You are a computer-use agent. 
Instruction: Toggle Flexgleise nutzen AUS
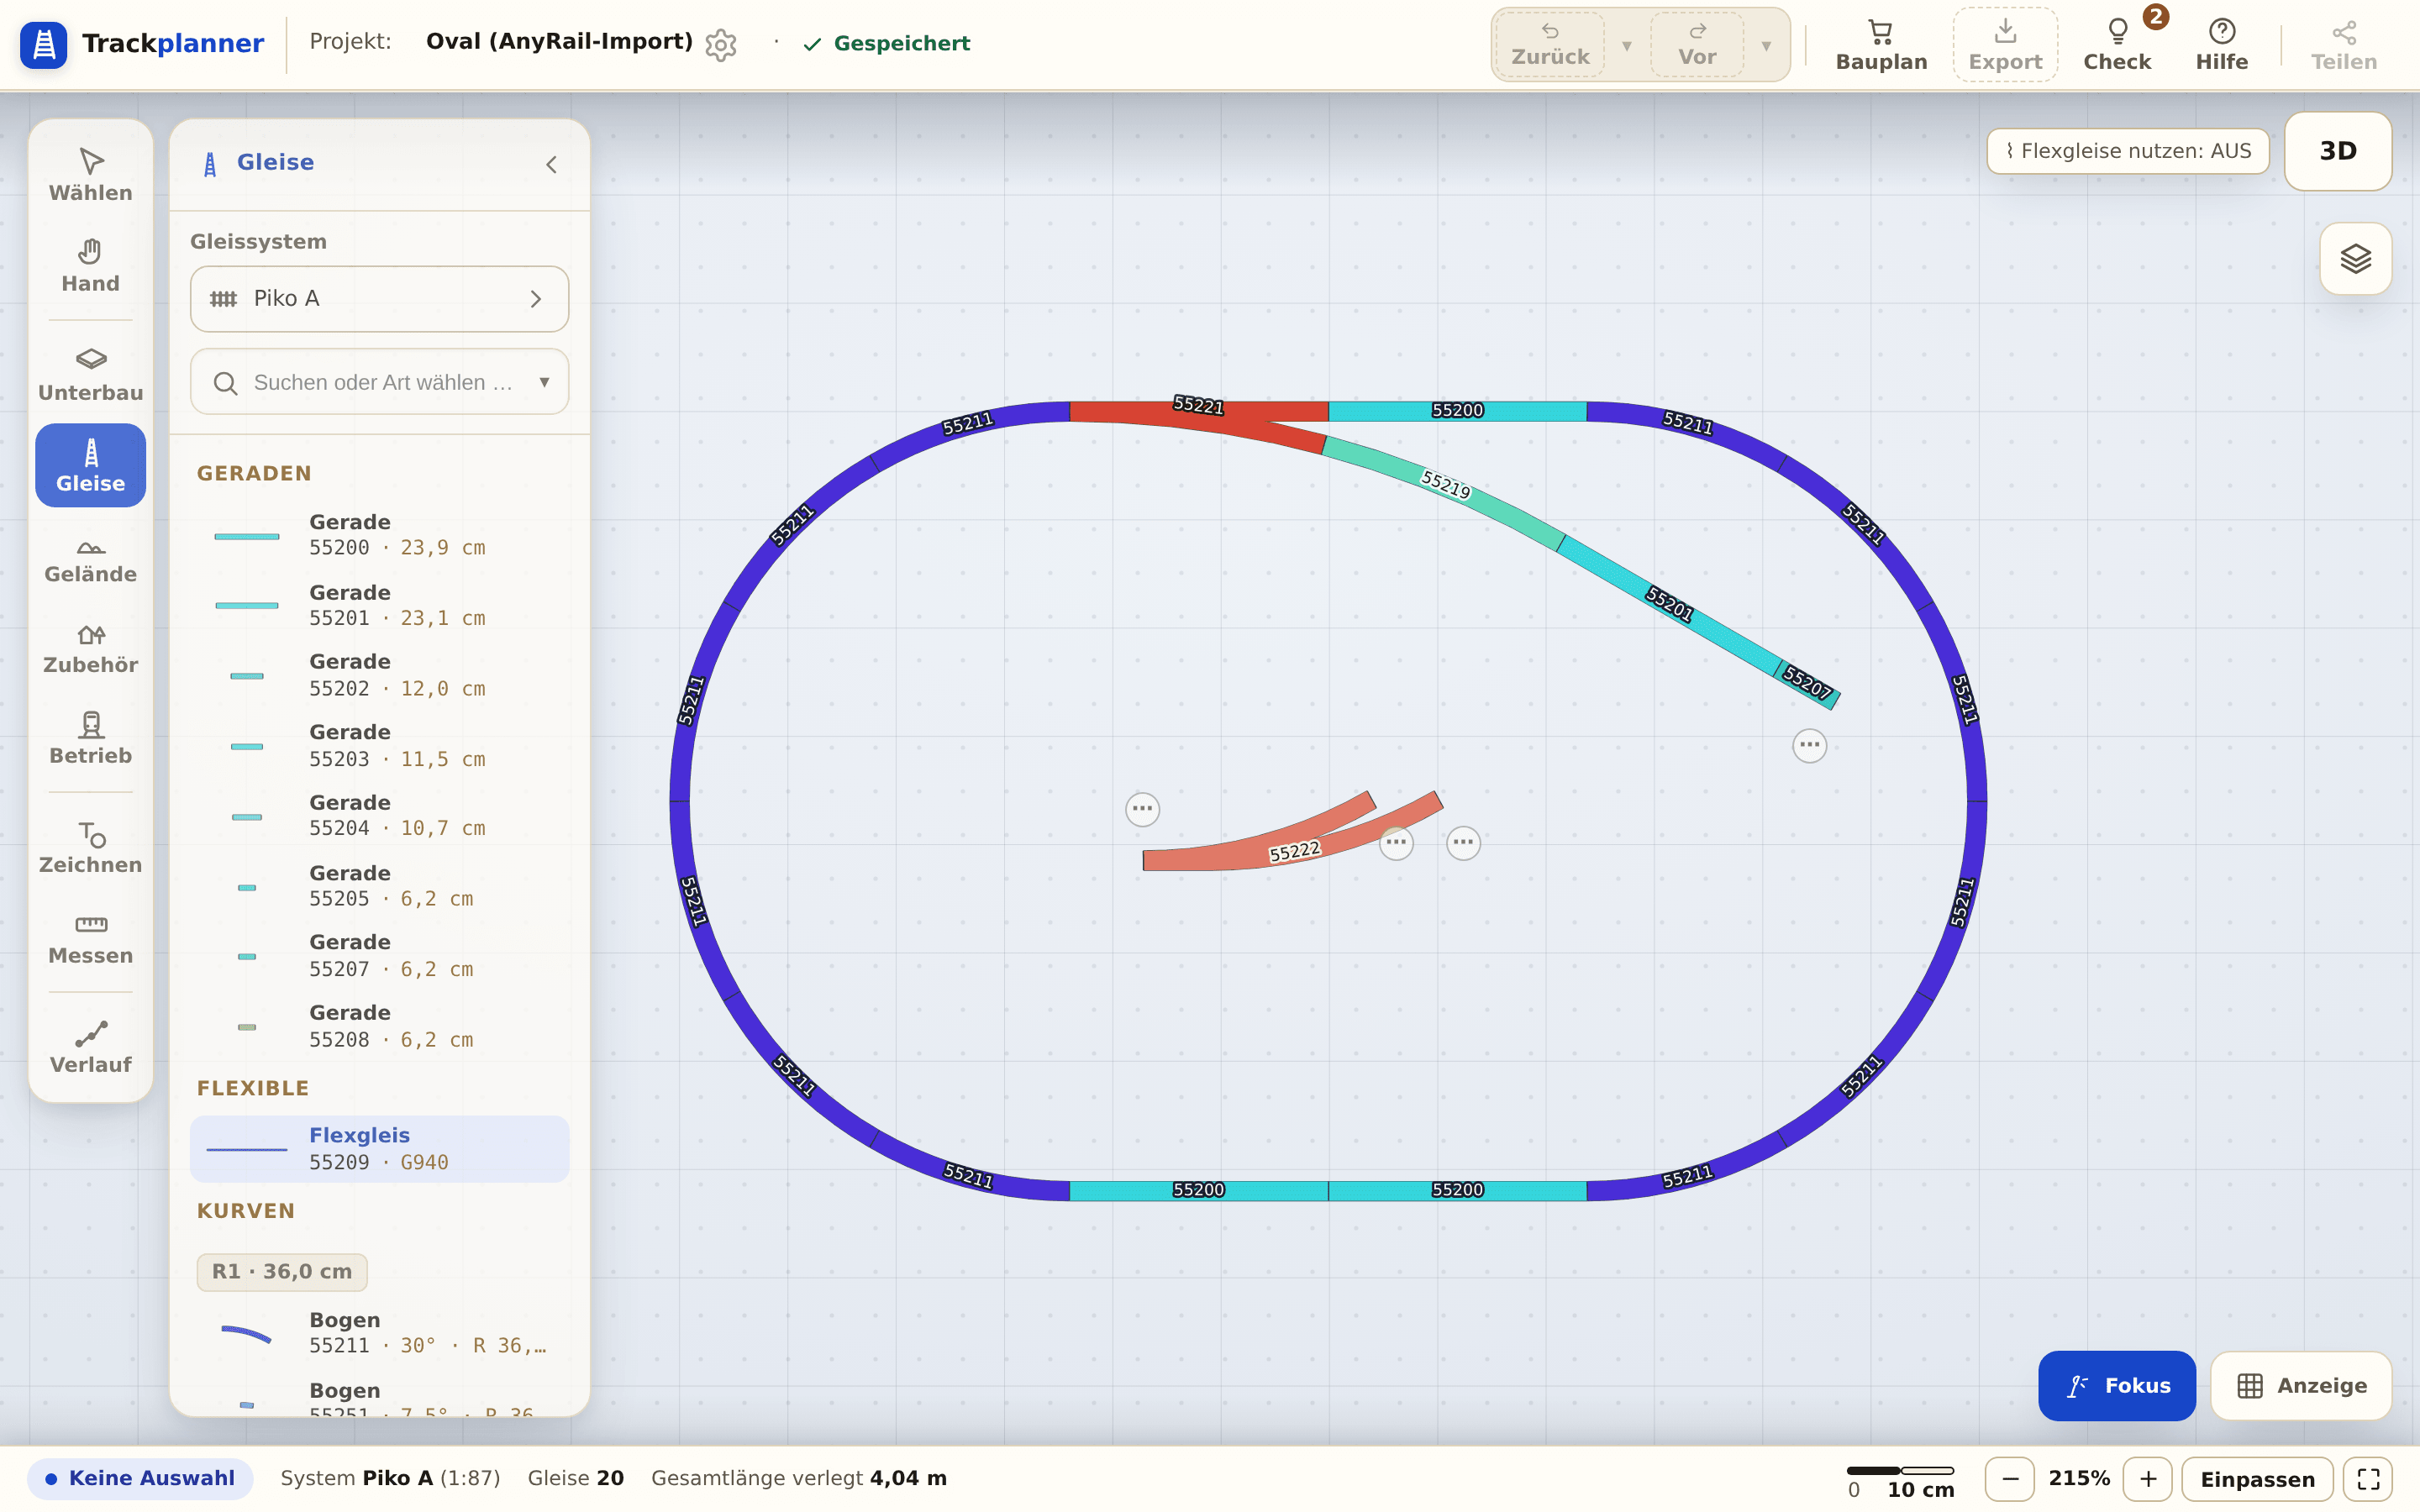coord(2128,151)
